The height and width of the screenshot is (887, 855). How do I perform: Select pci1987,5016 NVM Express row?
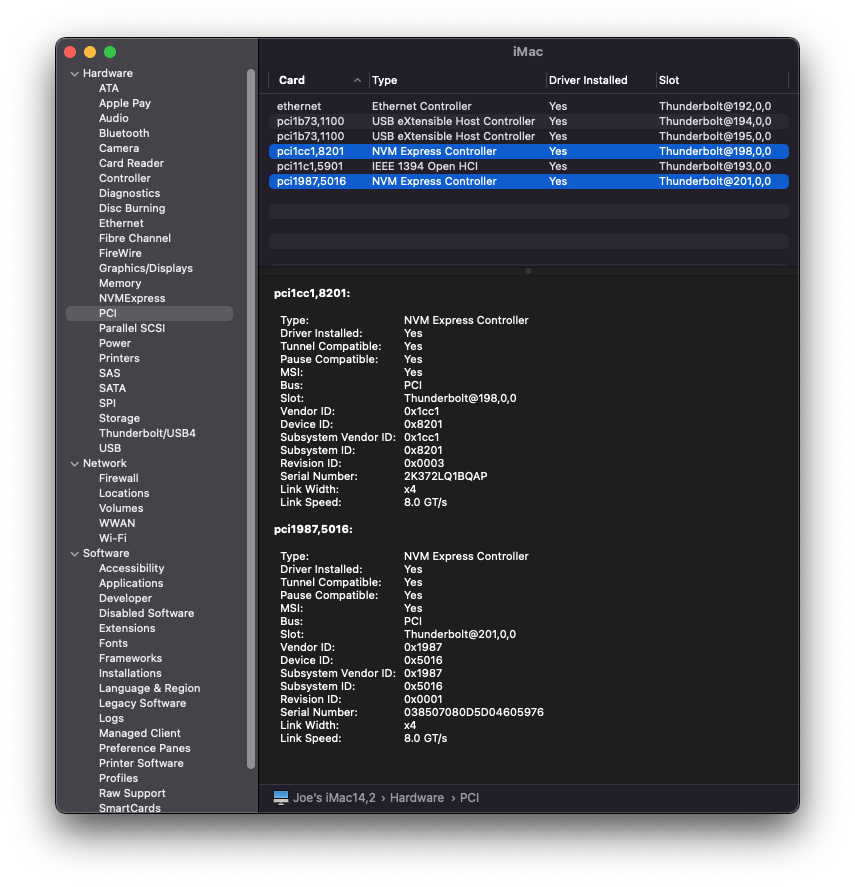[529, 181]
